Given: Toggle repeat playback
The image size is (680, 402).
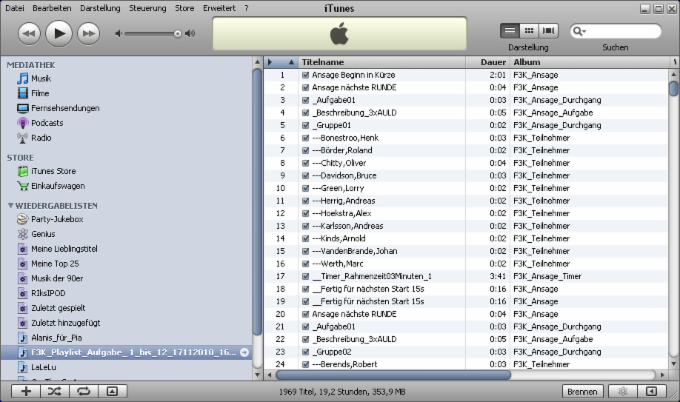Looking at the screenshot, I should click(x=84, y=391).
